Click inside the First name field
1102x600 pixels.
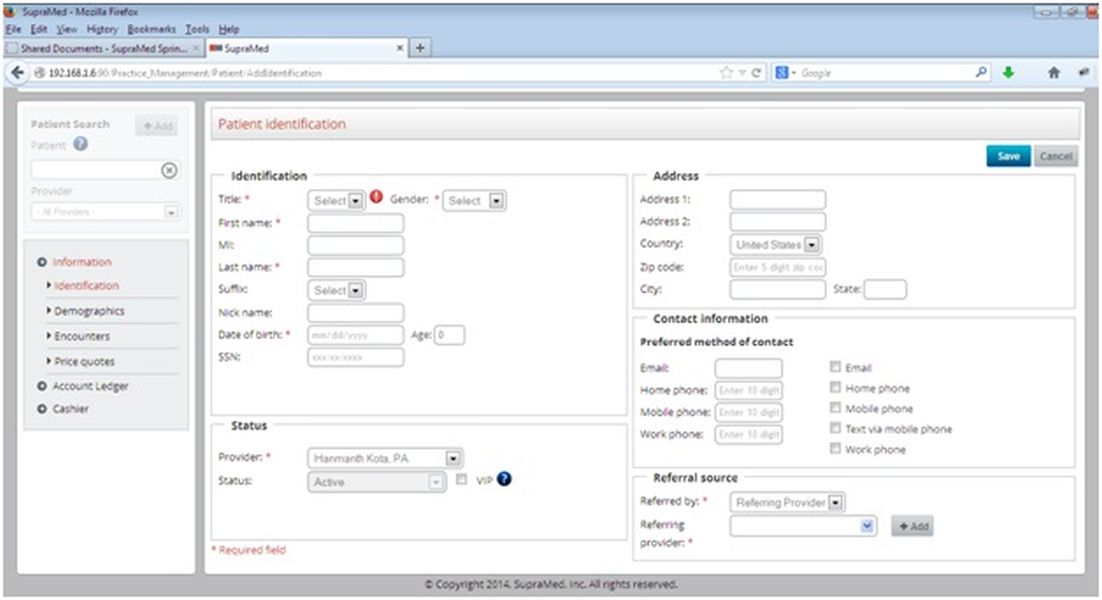pos(355,222)
